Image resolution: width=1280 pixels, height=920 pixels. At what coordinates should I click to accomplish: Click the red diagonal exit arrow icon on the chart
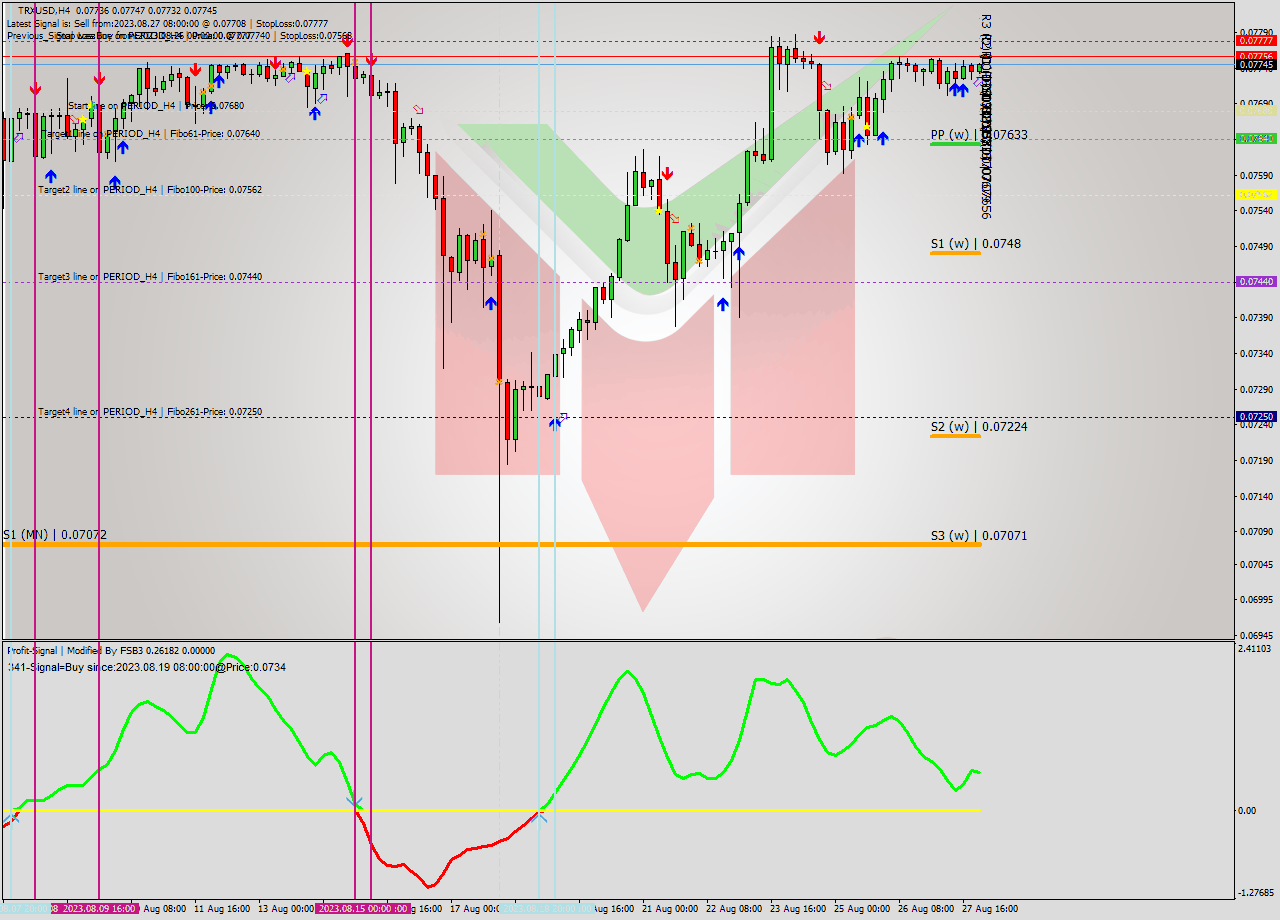(x=673, y=218)
